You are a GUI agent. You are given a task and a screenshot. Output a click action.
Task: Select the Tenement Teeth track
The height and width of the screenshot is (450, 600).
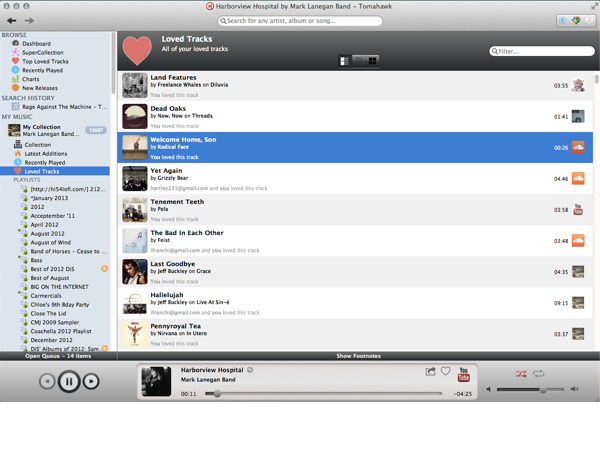click(x=355, y=210)
